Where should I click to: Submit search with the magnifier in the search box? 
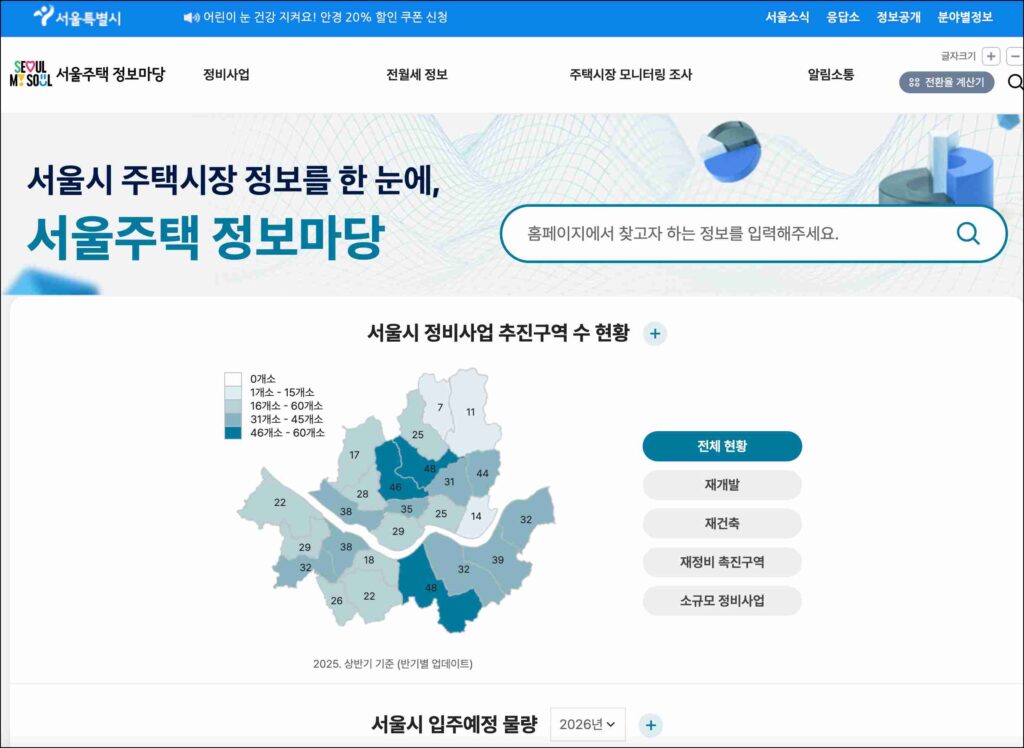click(x=968, y=233)
